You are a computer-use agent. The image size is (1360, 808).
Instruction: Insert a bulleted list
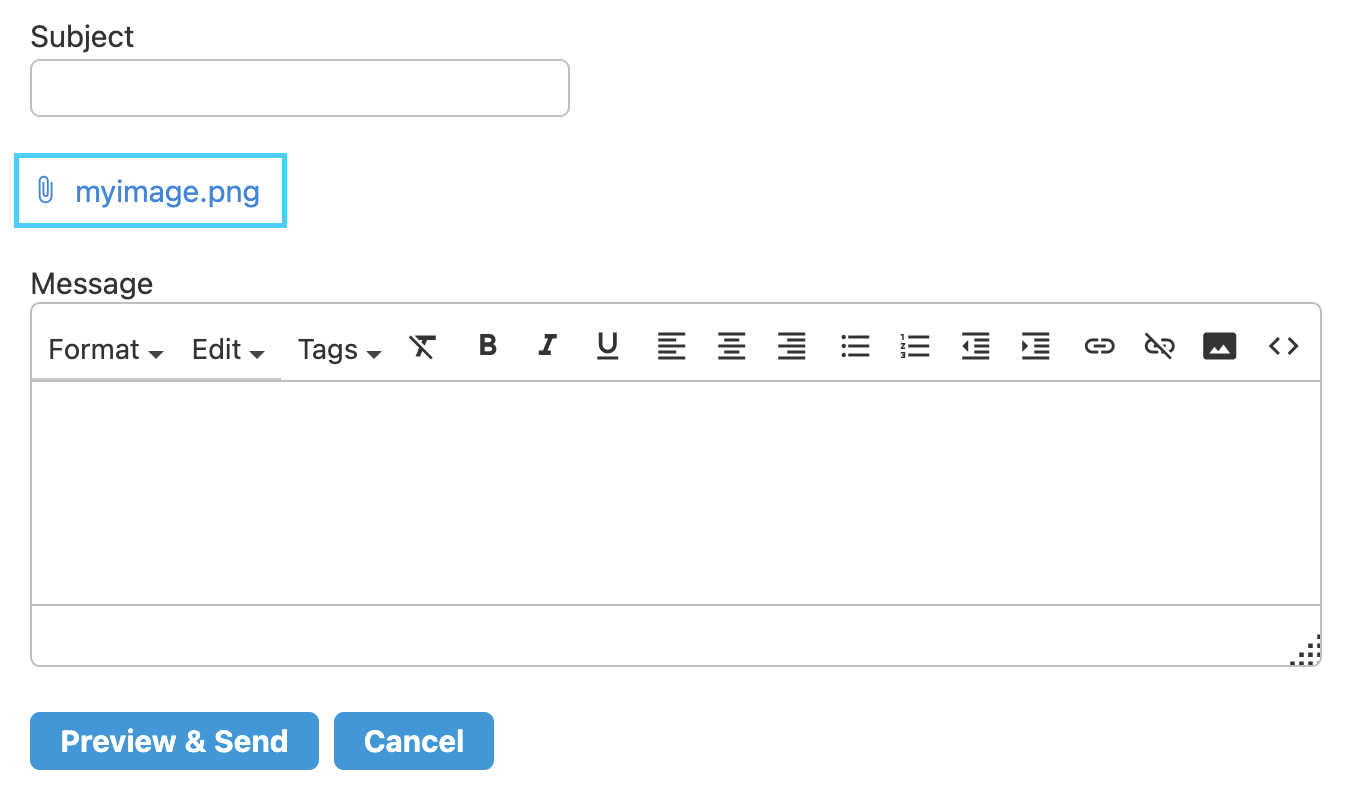click(855, 347)
